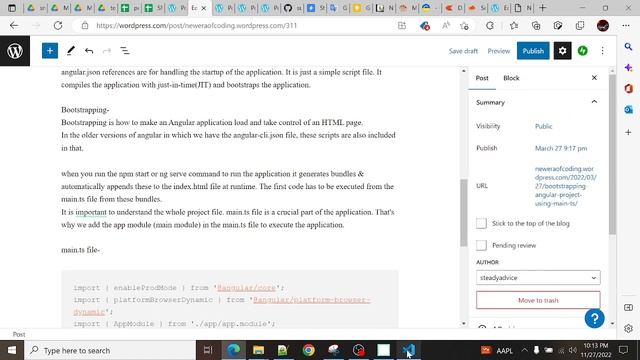The height and width of the screenshot is (360, 640).
Task: Open the Author dropdown showing steadyadvice
Action: coord(538,278)
